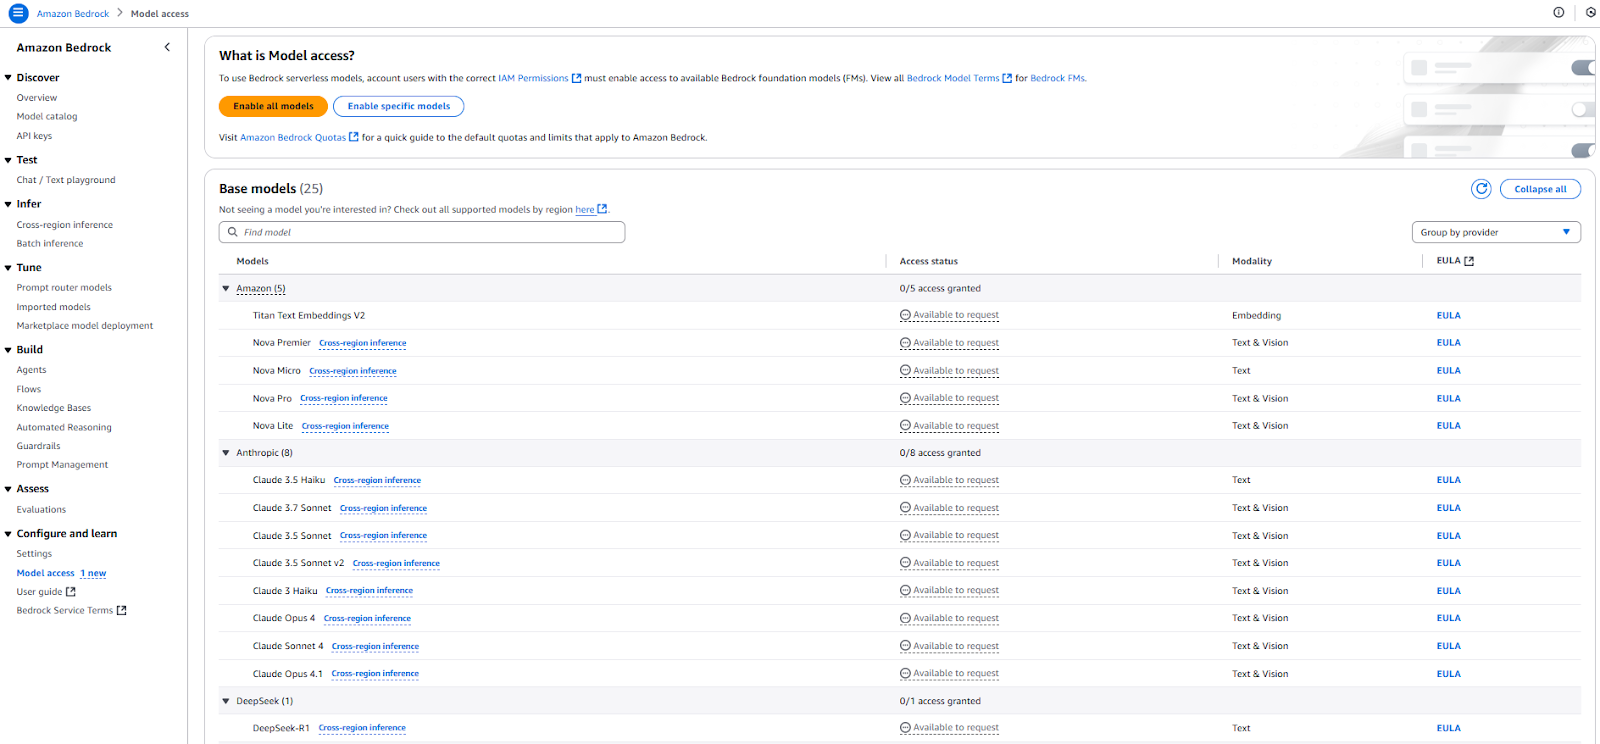The width and height of the screenshot is (1600, 744).
Task: Open the EULA link for Nova Lite
Action: point(1448,426)
